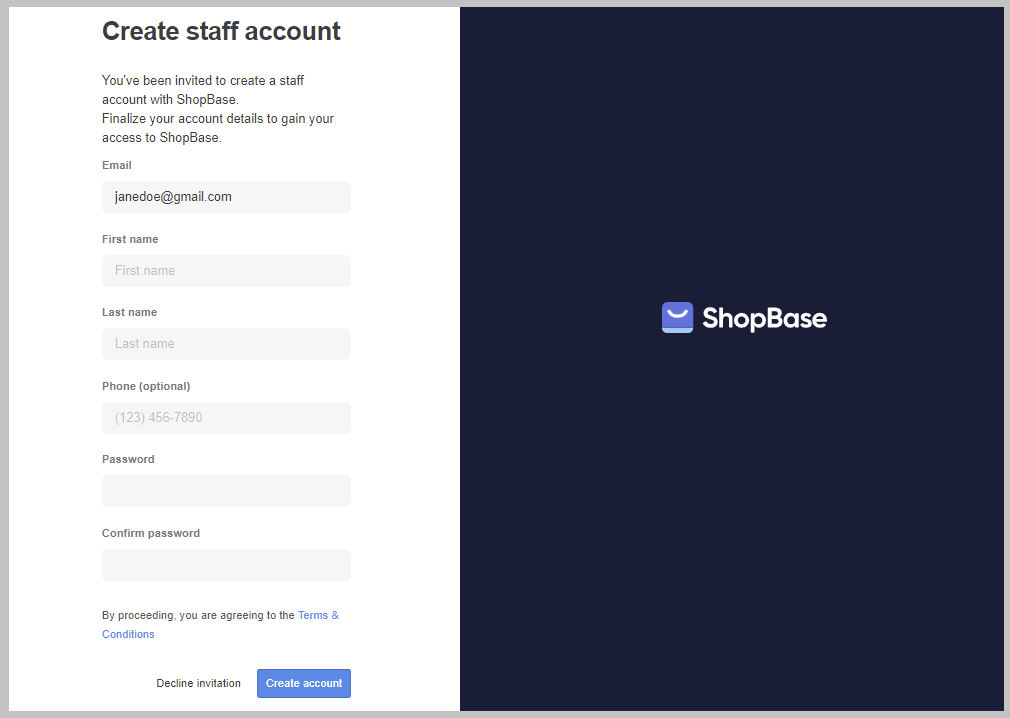The image size is (1010, 718).
Task: Click the 'Confirm password' label
Action: (151, 533)
